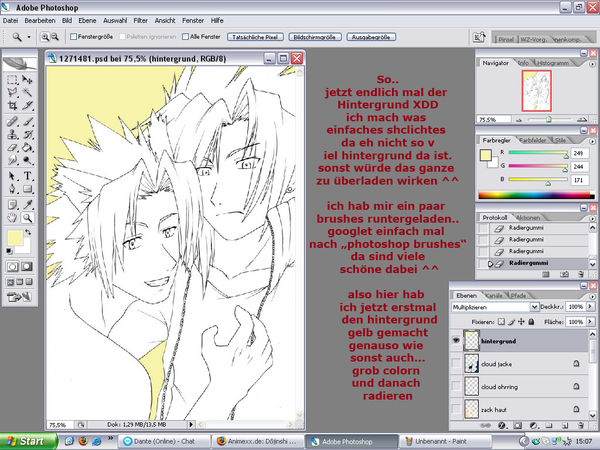The image size is (600, 450).
Task: Open document status bar info arrow
Action: point(191,424)
